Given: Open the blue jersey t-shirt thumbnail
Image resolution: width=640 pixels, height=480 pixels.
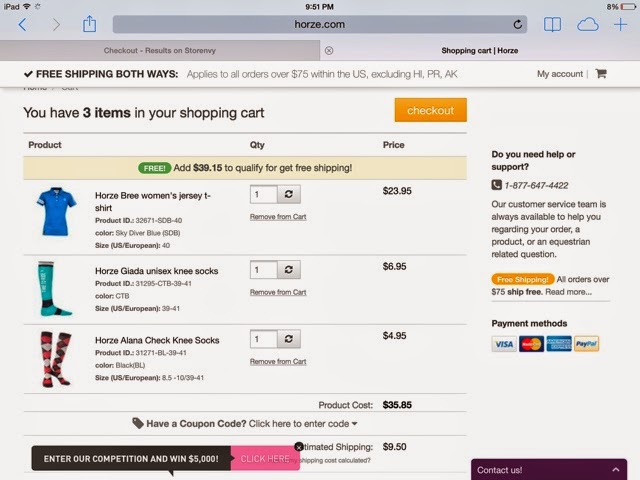Looking at the screenshot, I should (56, 211).
